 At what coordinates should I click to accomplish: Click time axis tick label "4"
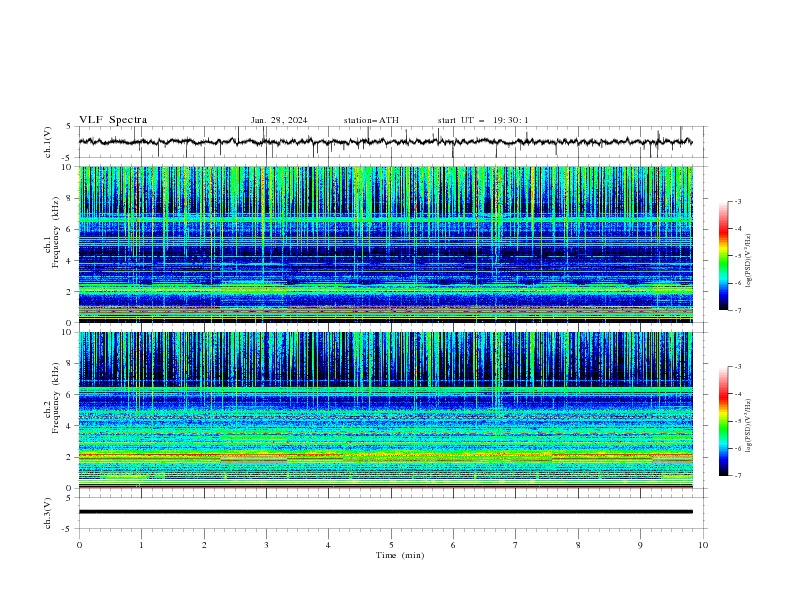coord(328,545)
